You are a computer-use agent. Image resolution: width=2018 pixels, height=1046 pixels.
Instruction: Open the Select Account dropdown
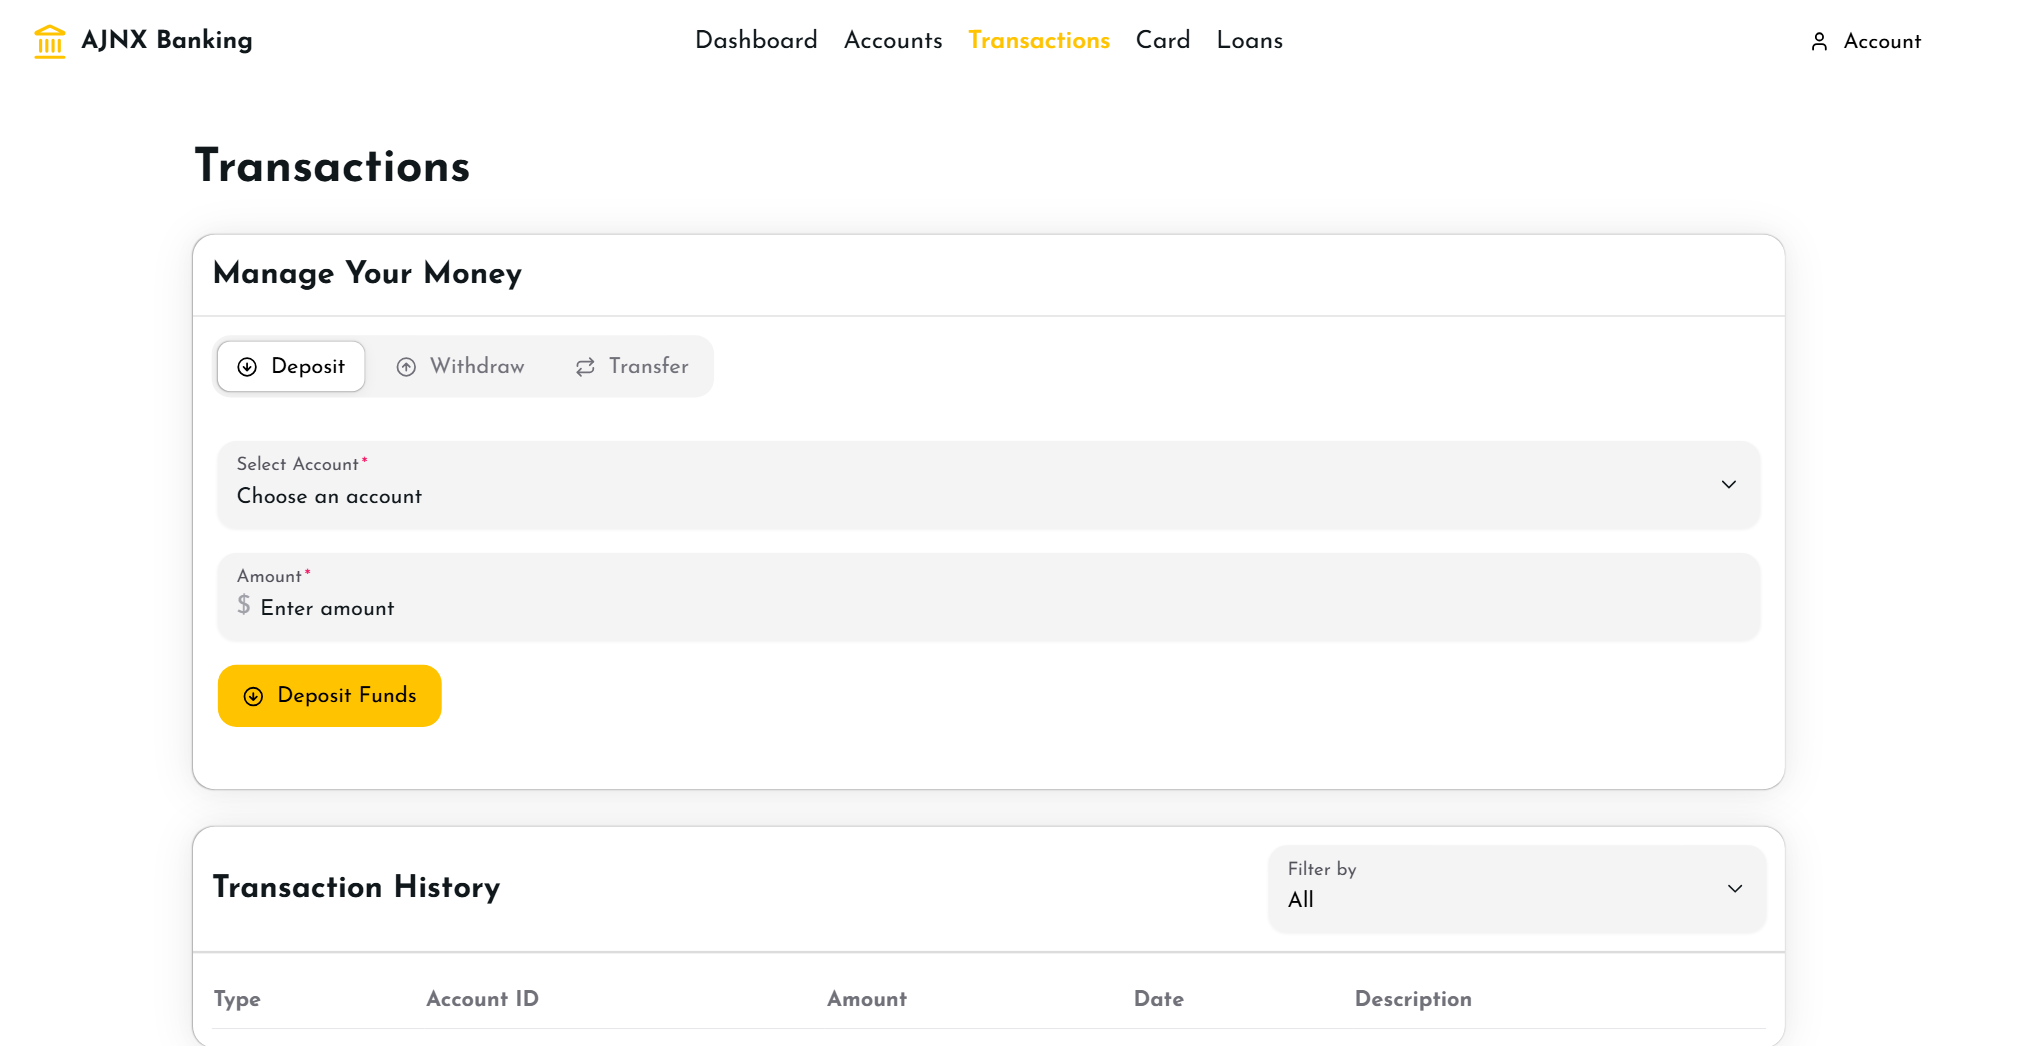click(987, 485)
